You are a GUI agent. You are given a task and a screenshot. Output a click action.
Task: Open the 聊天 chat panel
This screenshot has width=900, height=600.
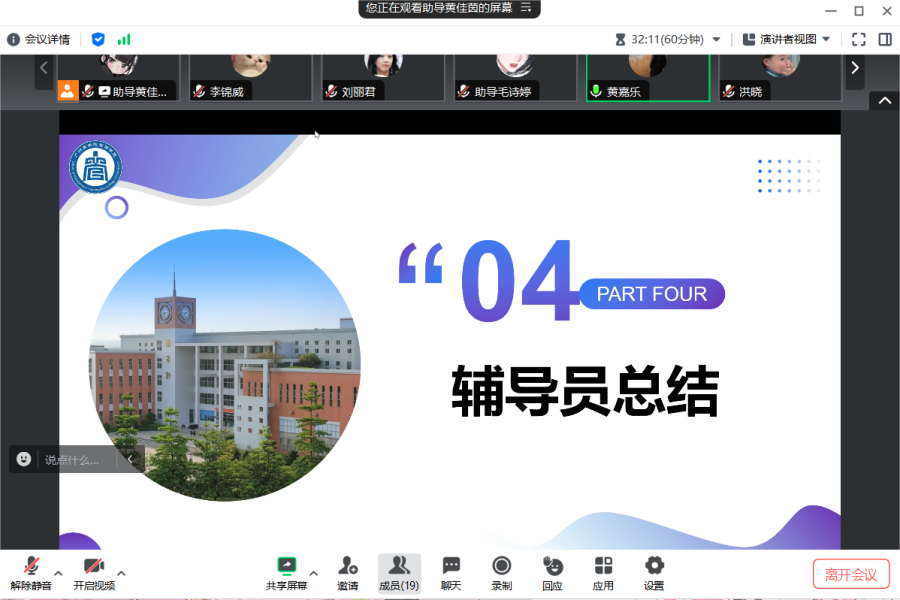click(x=451, y=572)
